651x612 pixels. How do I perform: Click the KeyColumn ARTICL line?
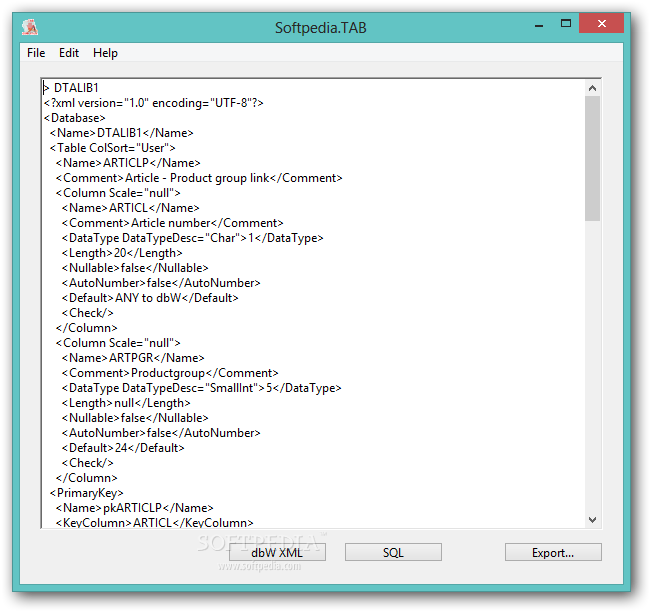click(x=154, y=522)
